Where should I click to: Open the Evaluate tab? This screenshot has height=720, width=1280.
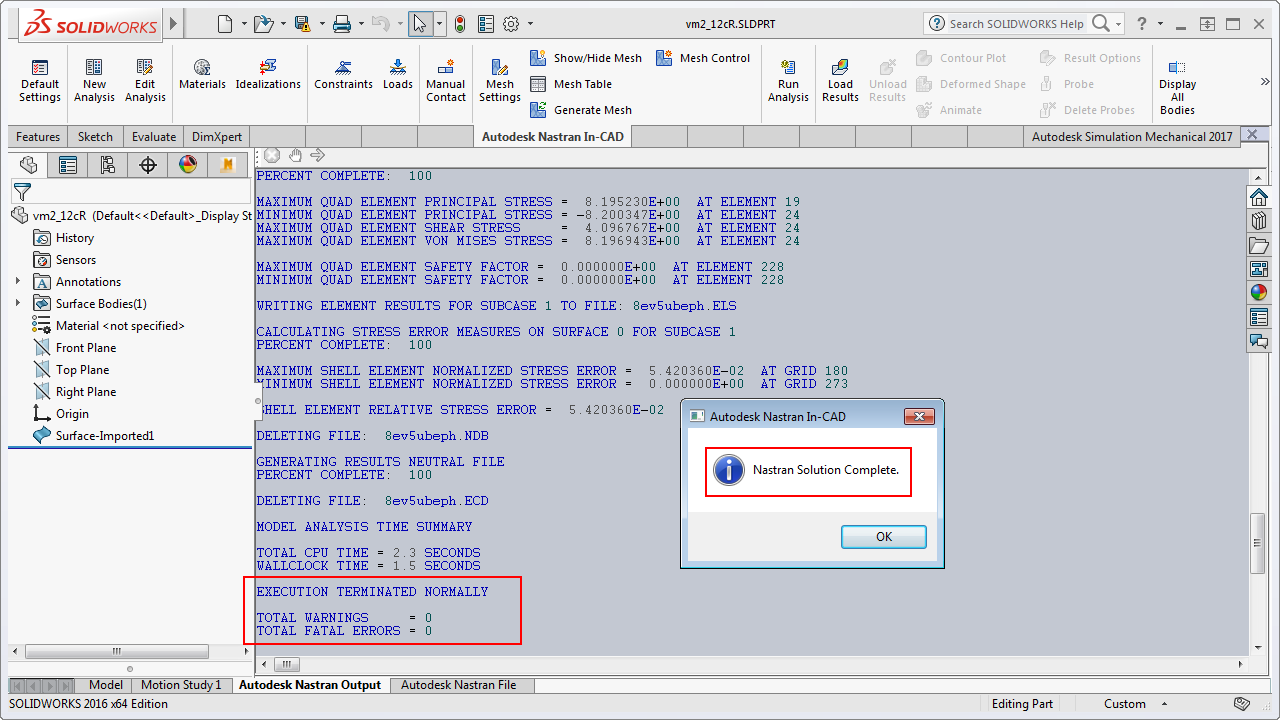(x=154, y=137)
